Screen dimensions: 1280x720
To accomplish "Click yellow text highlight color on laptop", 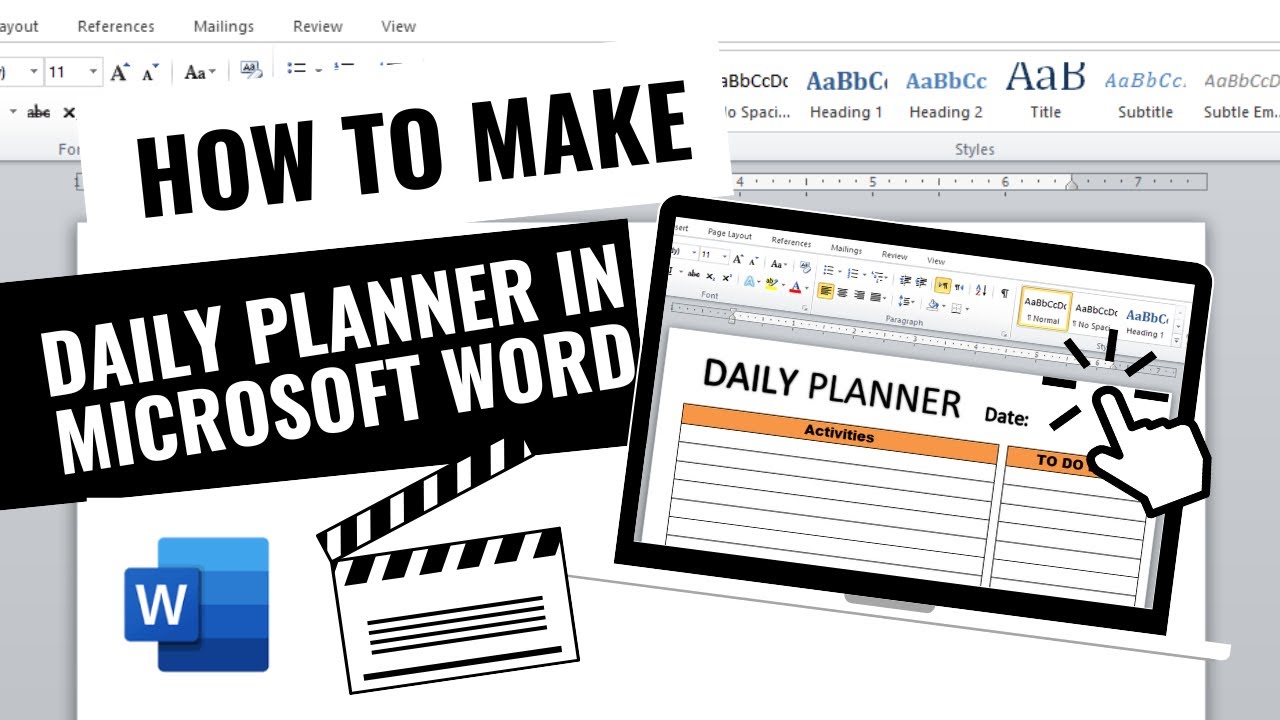I will pos(771,283).
